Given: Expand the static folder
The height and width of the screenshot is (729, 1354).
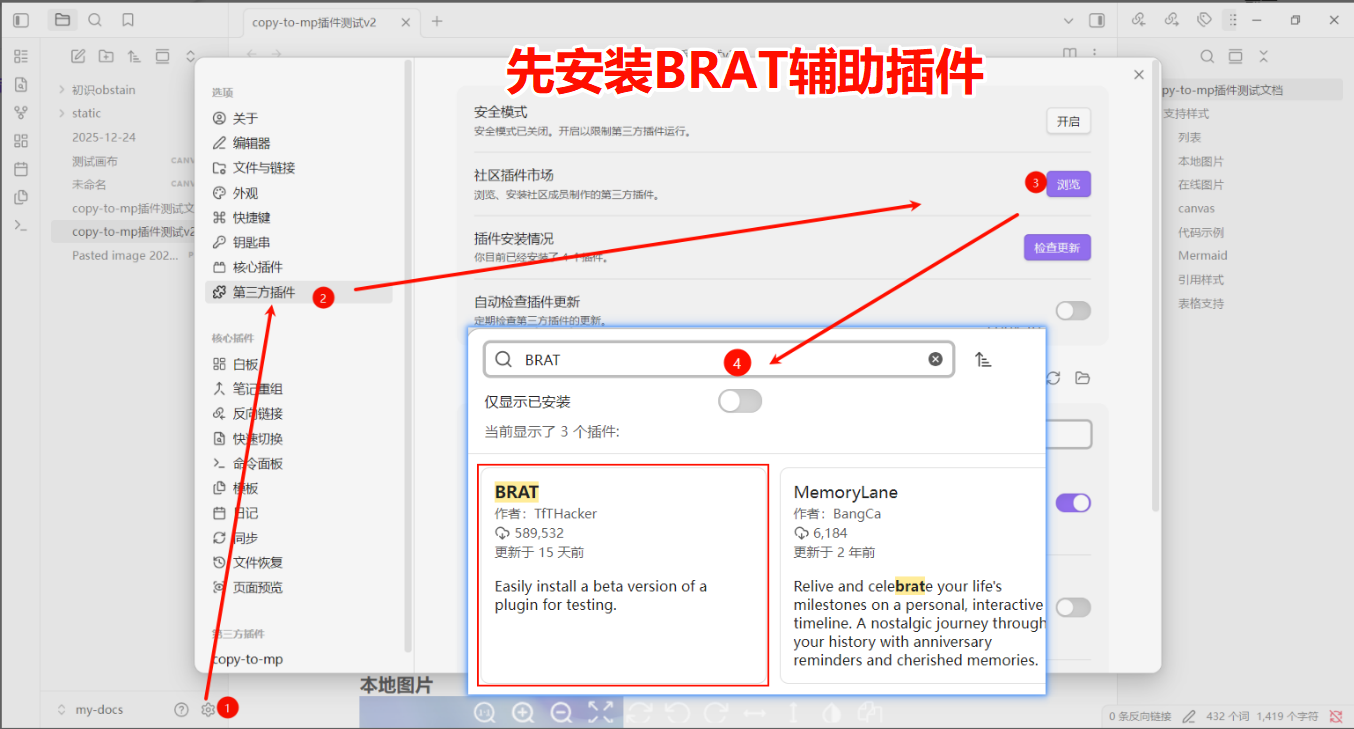Looking at the screenshot, I should tap(62, 114).
